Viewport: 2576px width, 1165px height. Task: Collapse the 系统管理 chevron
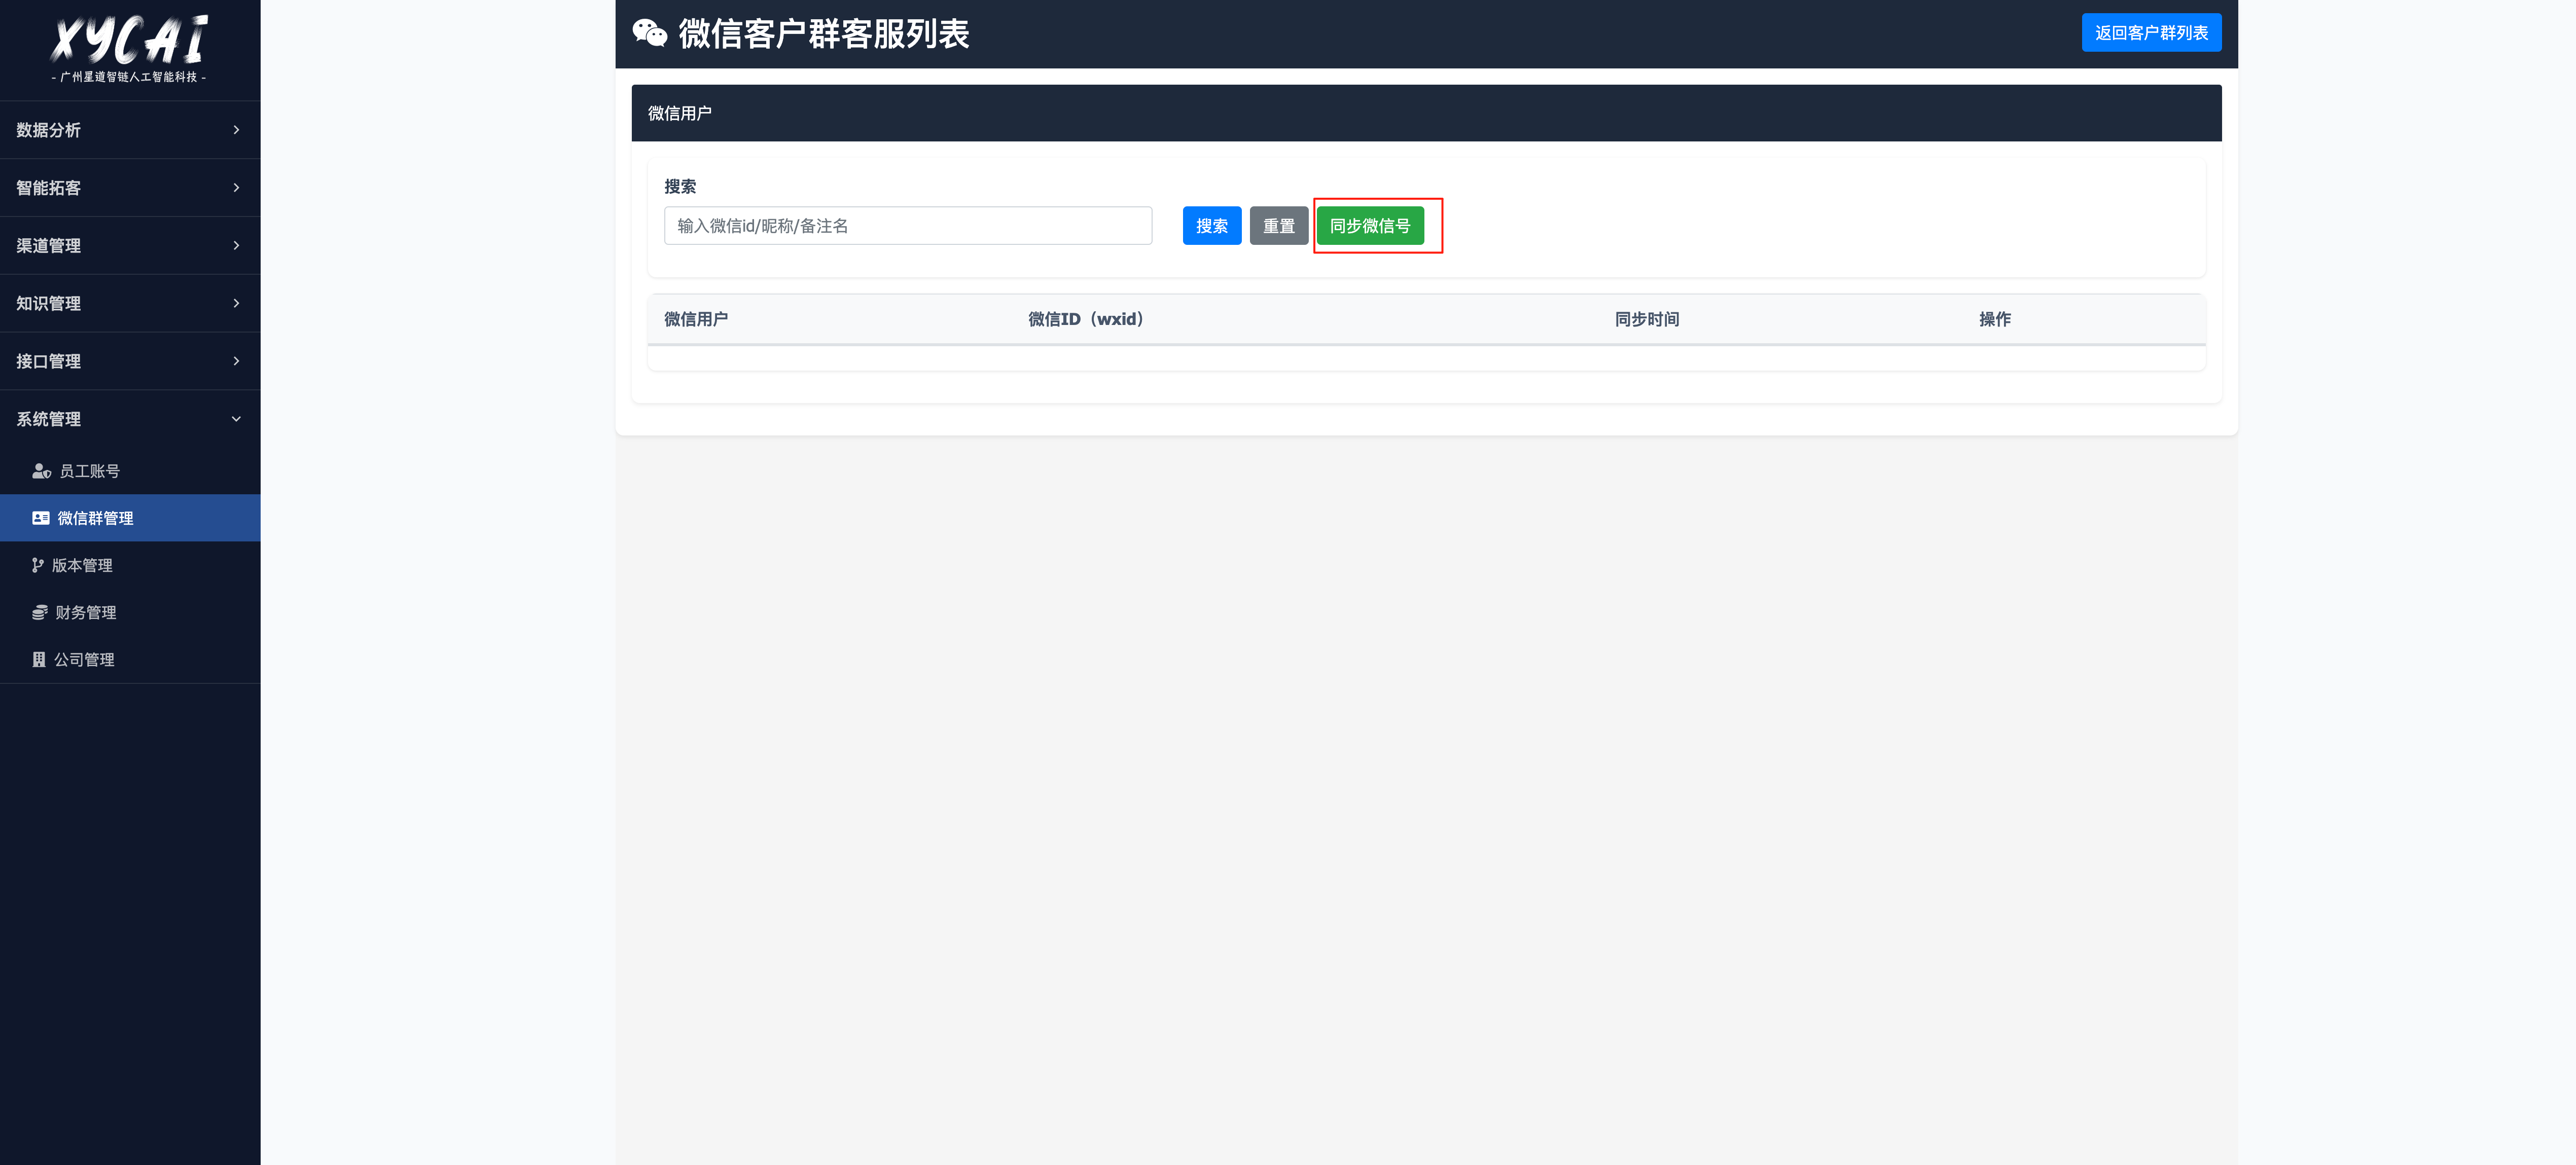[236, 419]
